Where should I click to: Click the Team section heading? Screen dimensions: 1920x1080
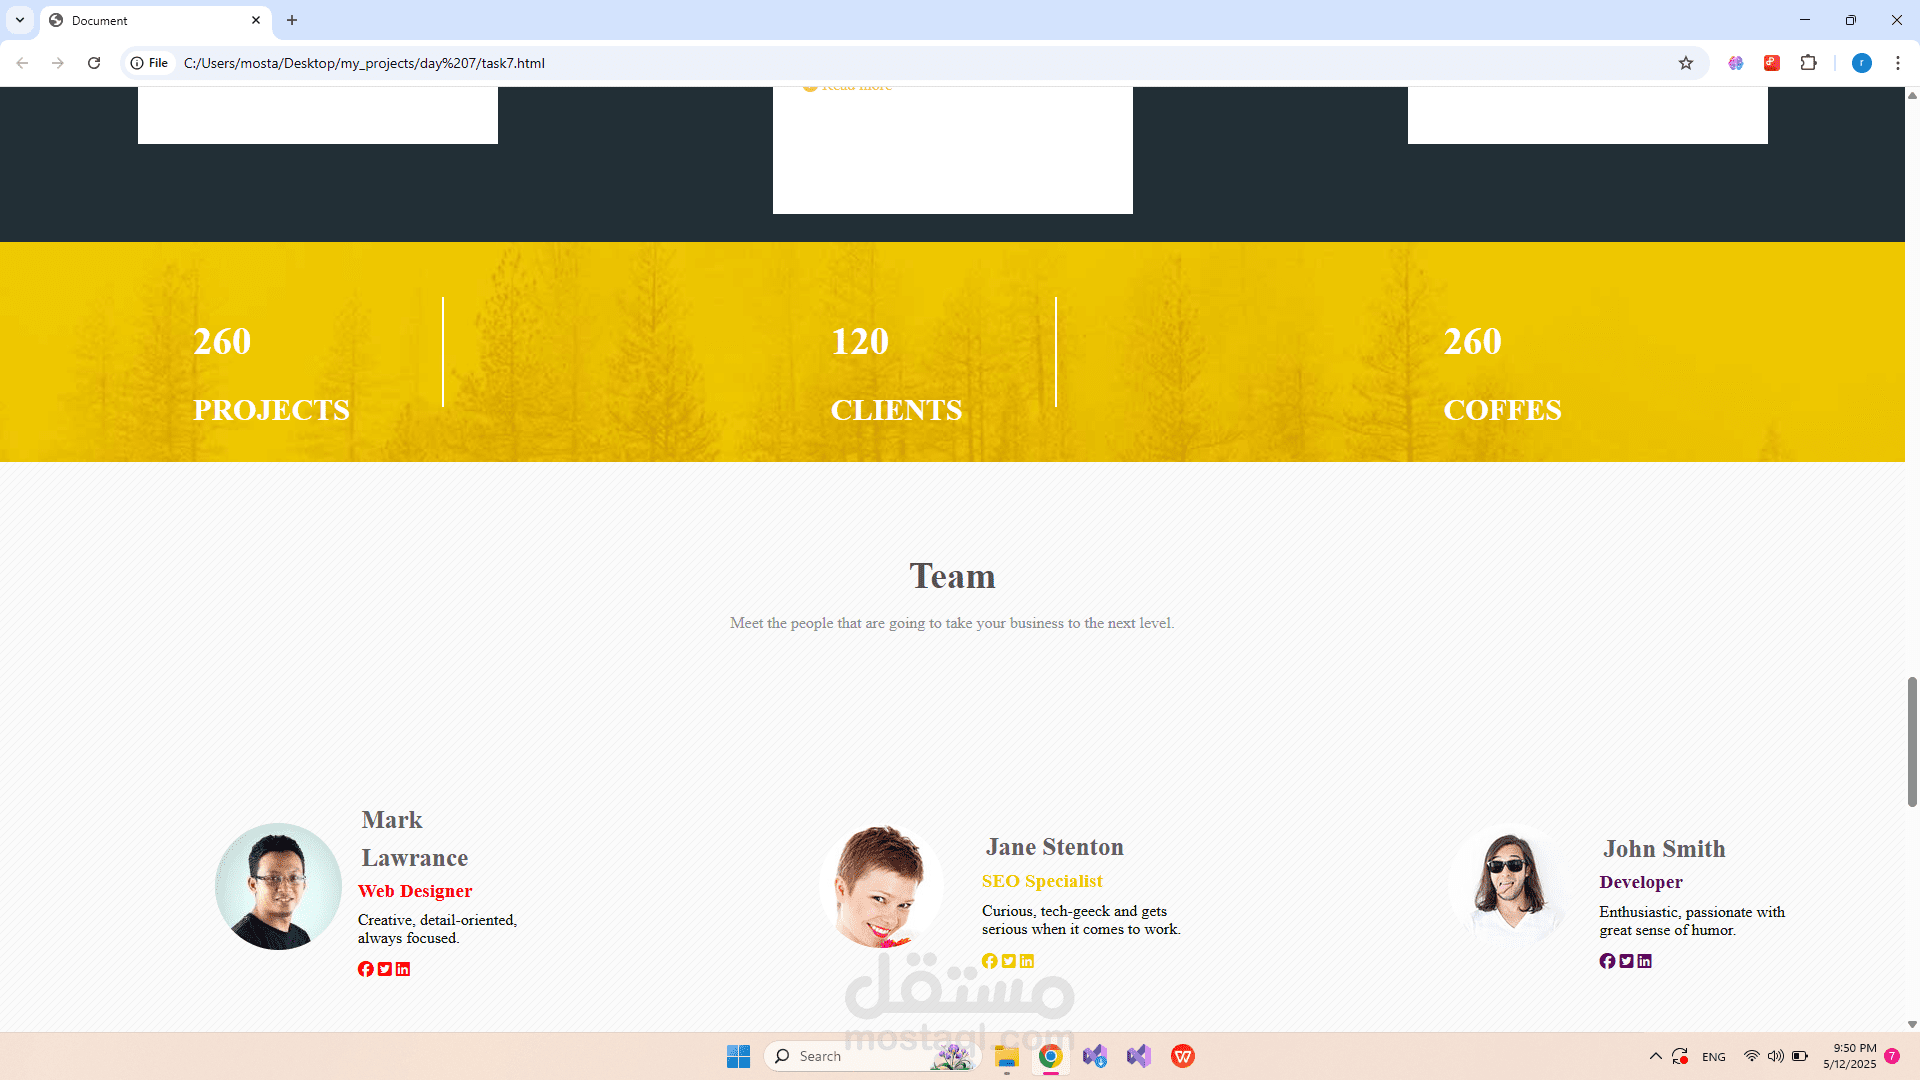(x=952, y=576)
